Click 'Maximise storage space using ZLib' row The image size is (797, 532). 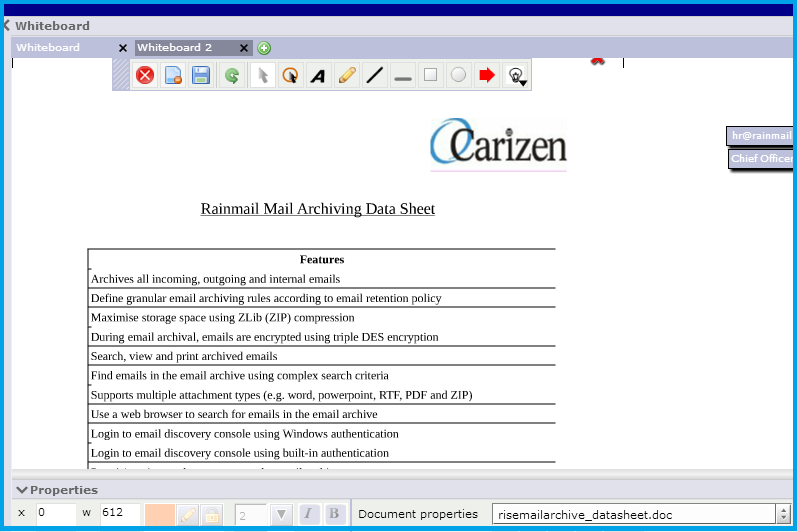322,318
